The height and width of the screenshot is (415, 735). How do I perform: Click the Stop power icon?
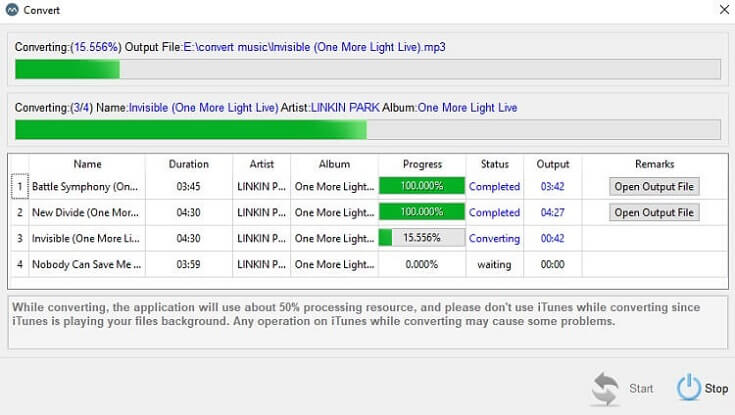click(689, 388)
